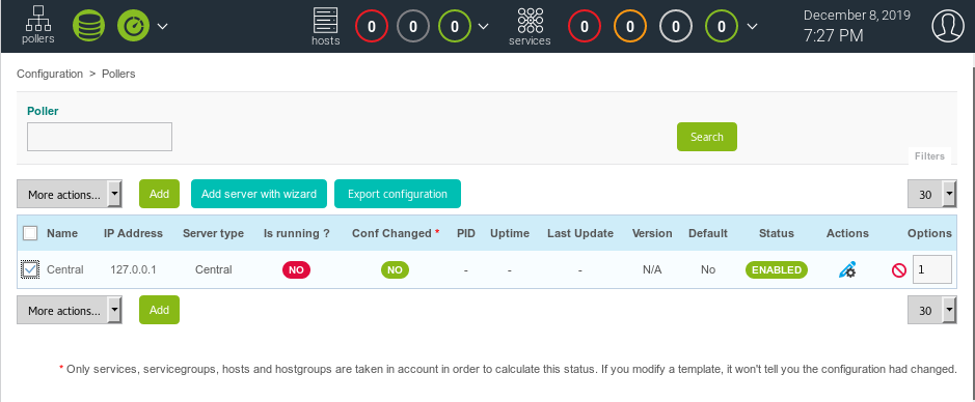The image size is (975, 402).
Task: Click Configuration in the breadcrumb
Action: pos(50,74)
